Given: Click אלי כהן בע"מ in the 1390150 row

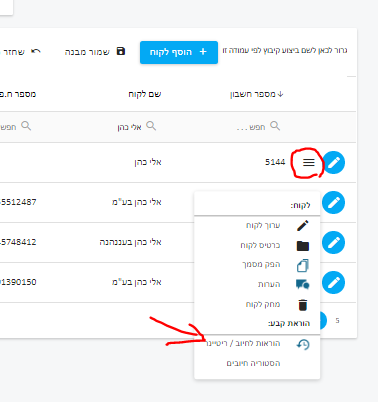Looking at the screenshot, I should (137, 282).
